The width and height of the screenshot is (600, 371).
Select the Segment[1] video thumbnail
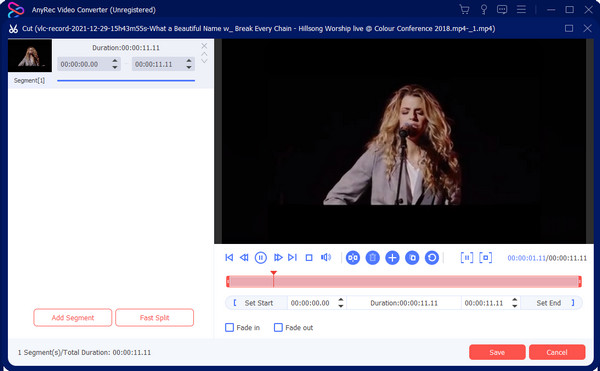pyautogui.click(x=30, y=55)
